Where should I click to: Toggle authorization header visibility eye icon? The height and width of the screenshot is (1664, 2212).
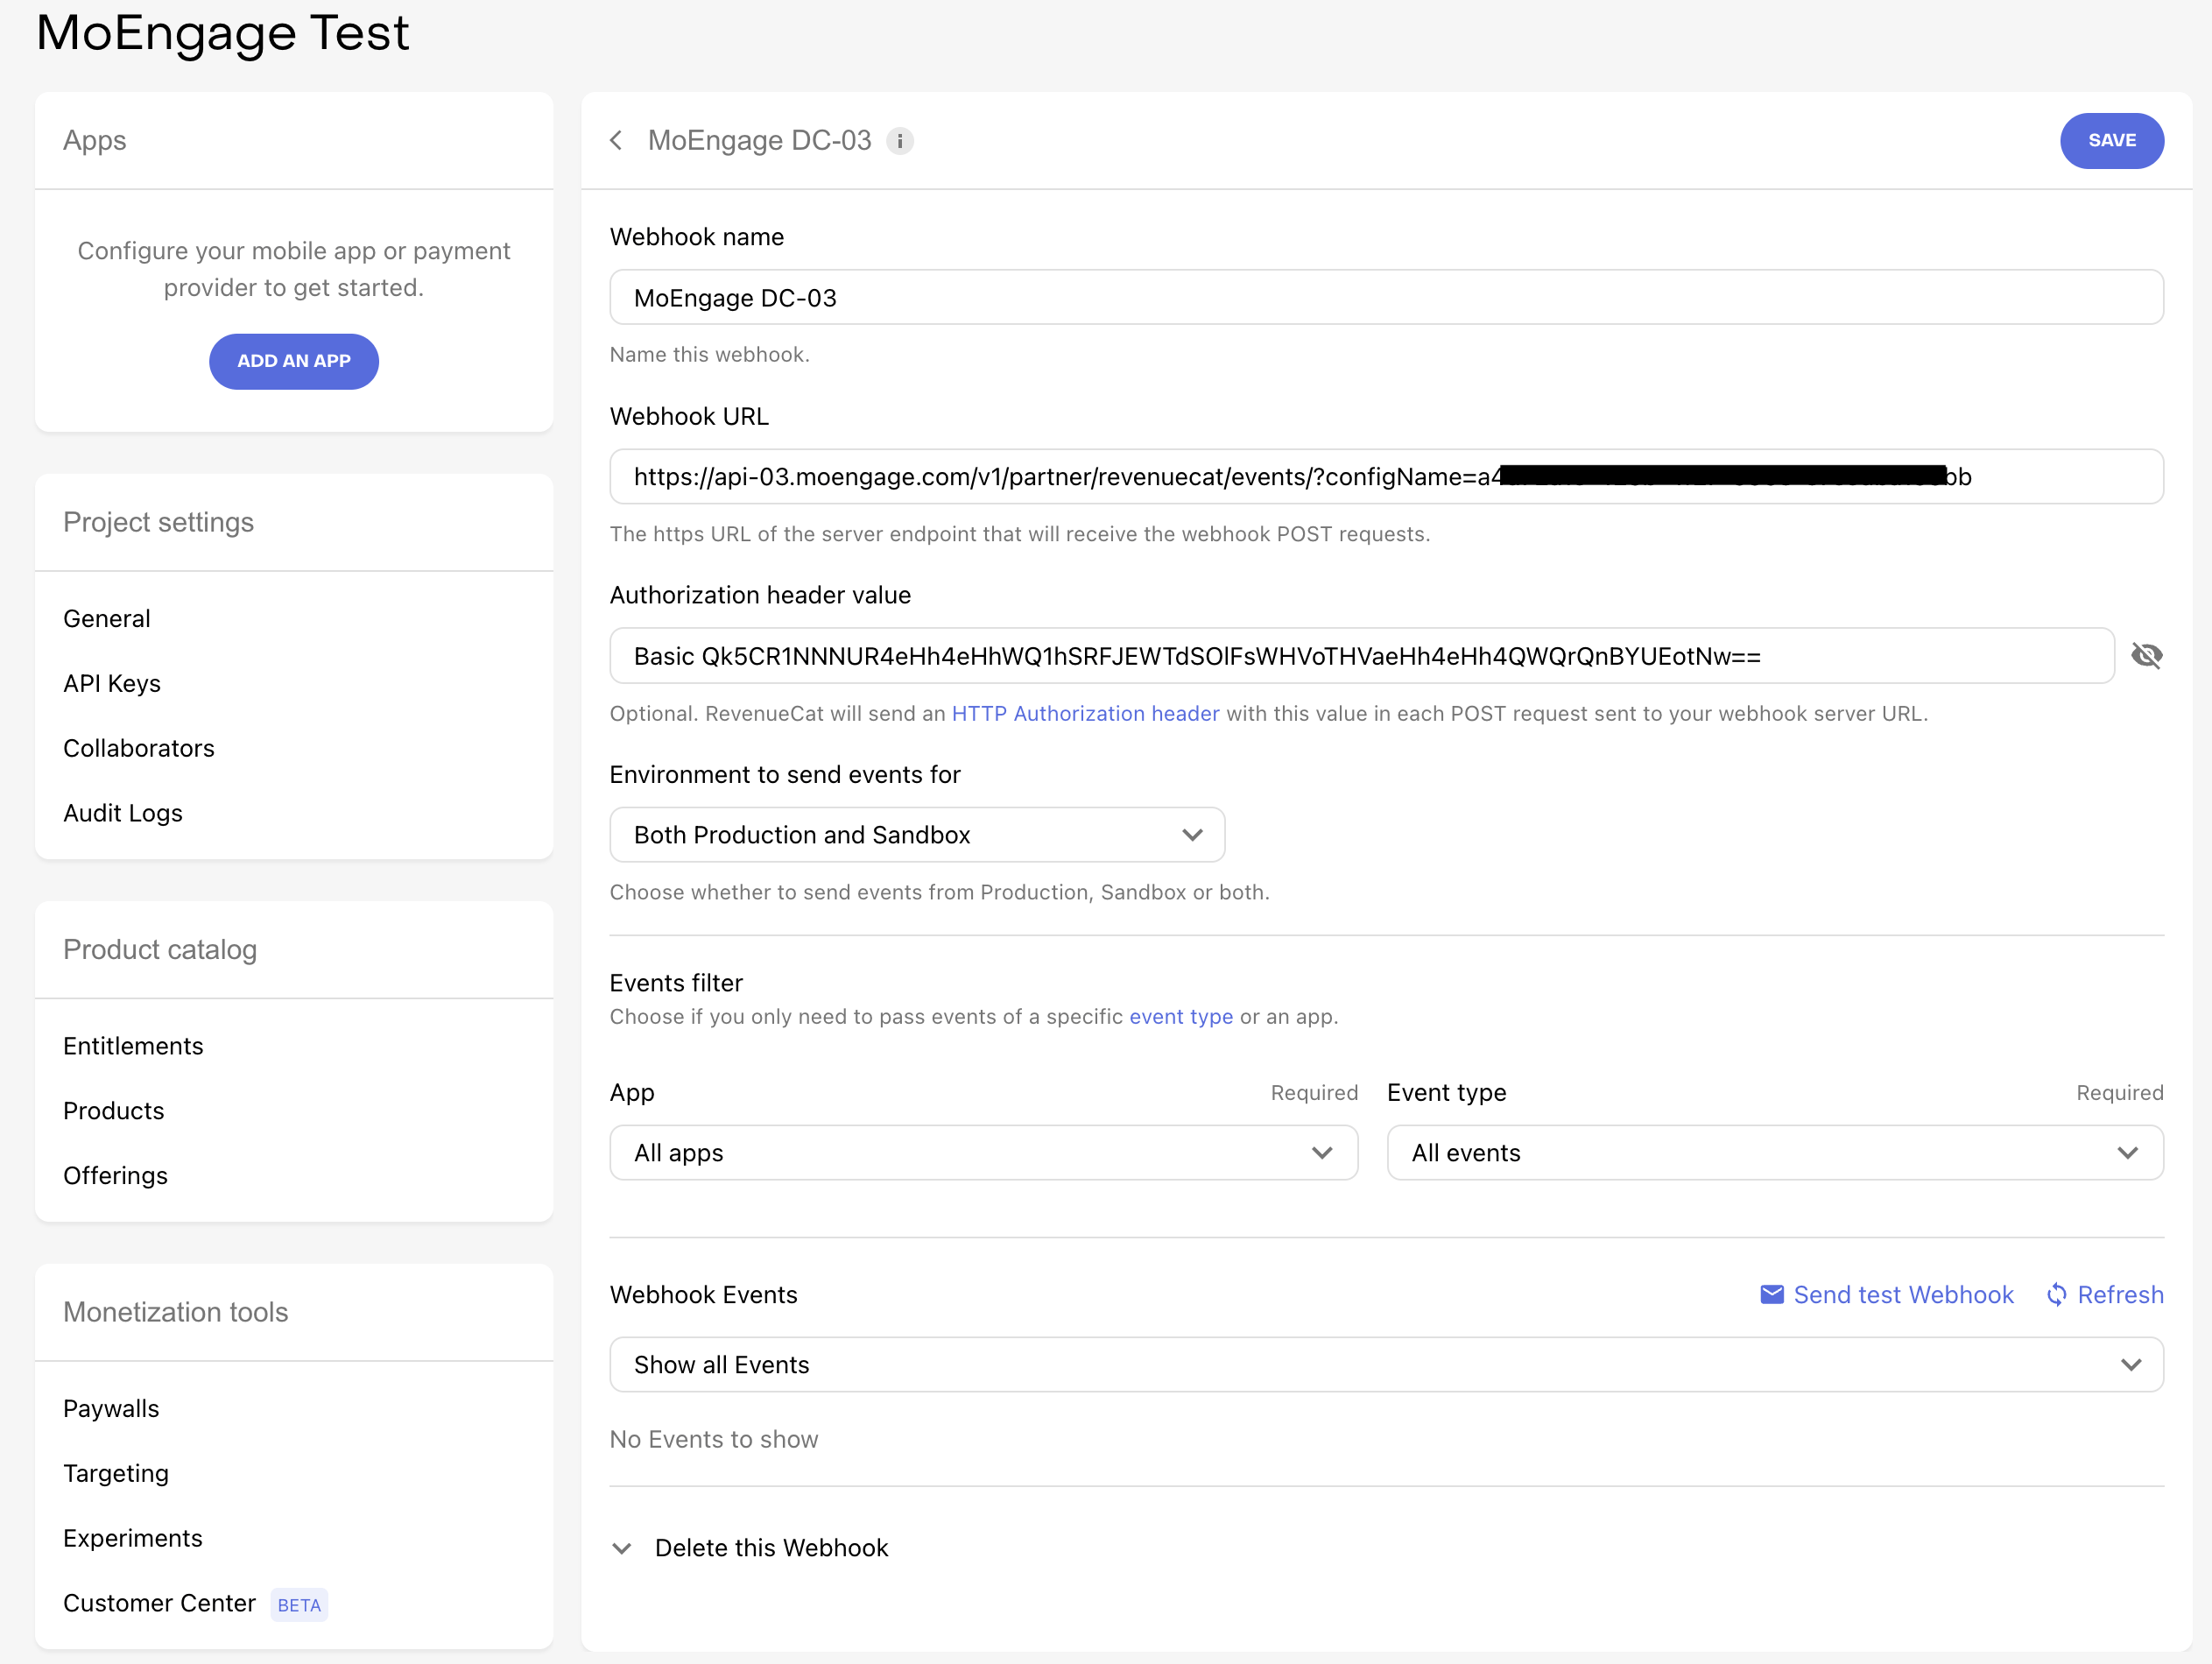click(2146, 656)
